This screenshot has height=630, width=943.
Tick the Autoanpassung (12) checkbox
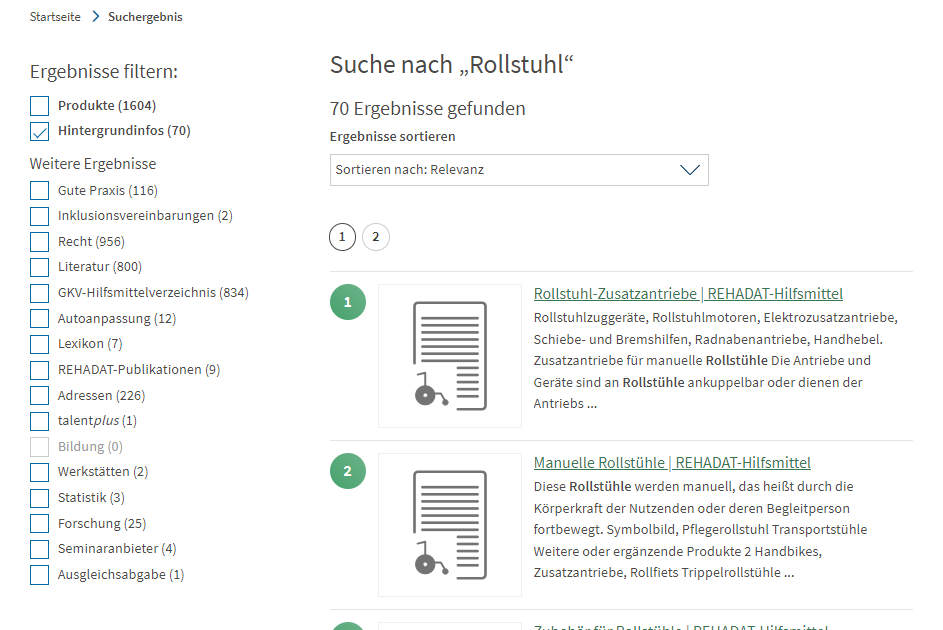(40, 319)
